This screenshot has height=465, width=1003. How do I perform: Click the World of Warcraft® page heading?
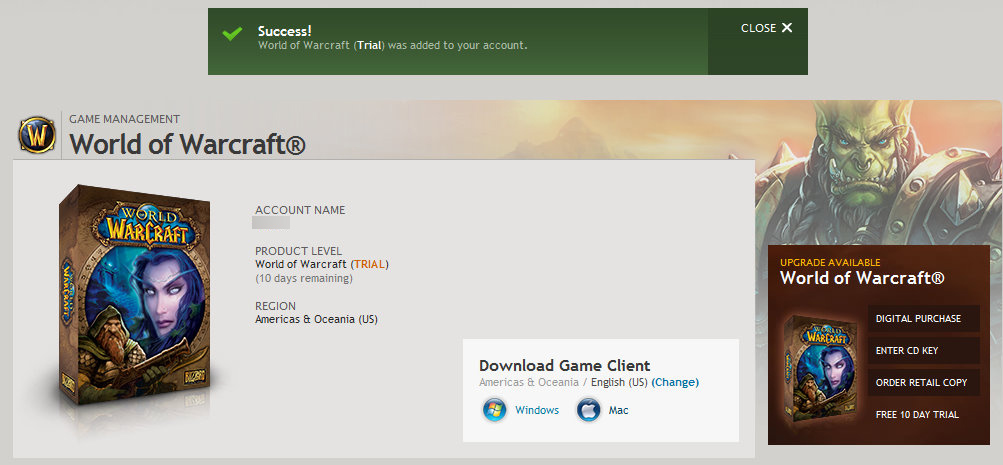(x=187, y=144)
